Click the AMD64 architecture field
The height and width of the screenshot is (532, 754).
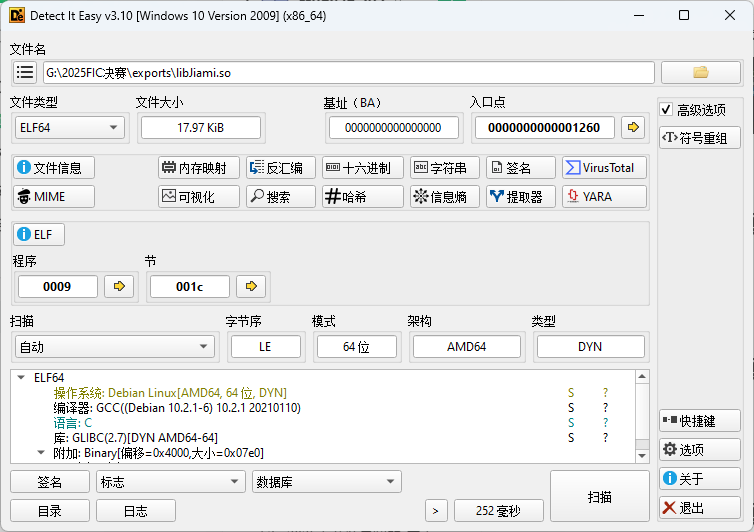pyautogui.click(x=466, y=347)
